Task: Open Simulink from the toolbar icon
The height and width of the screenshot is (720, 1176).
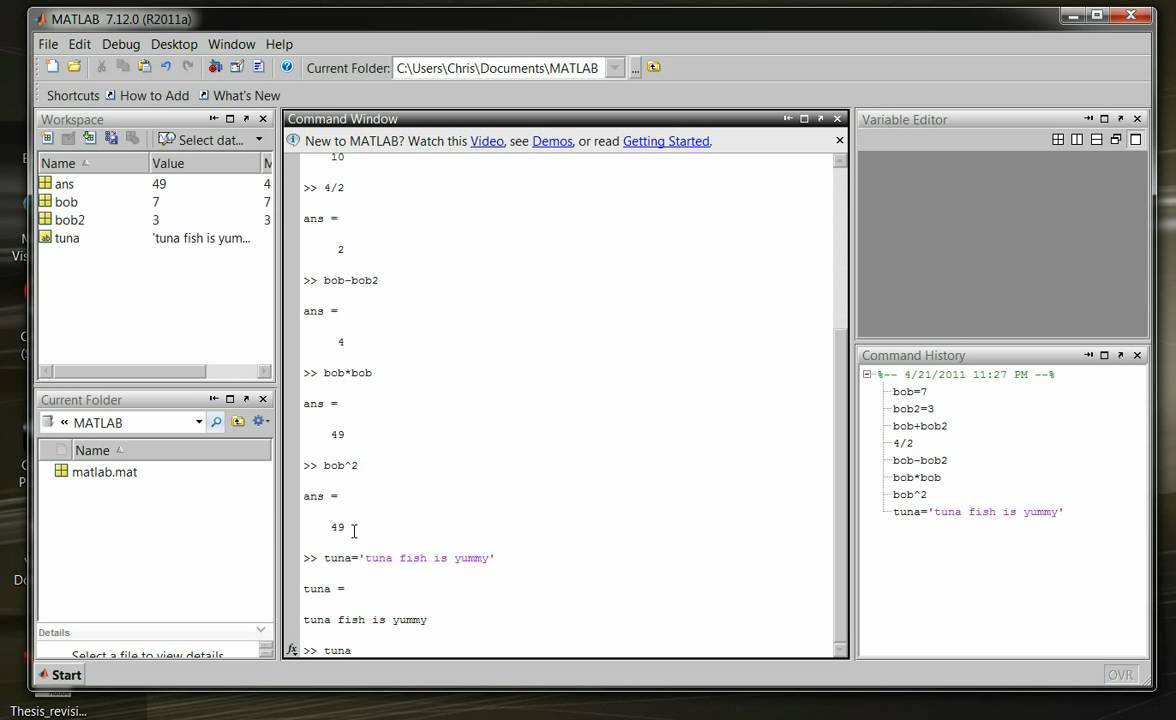Action: pyautogui.click(x=215, y=67)
